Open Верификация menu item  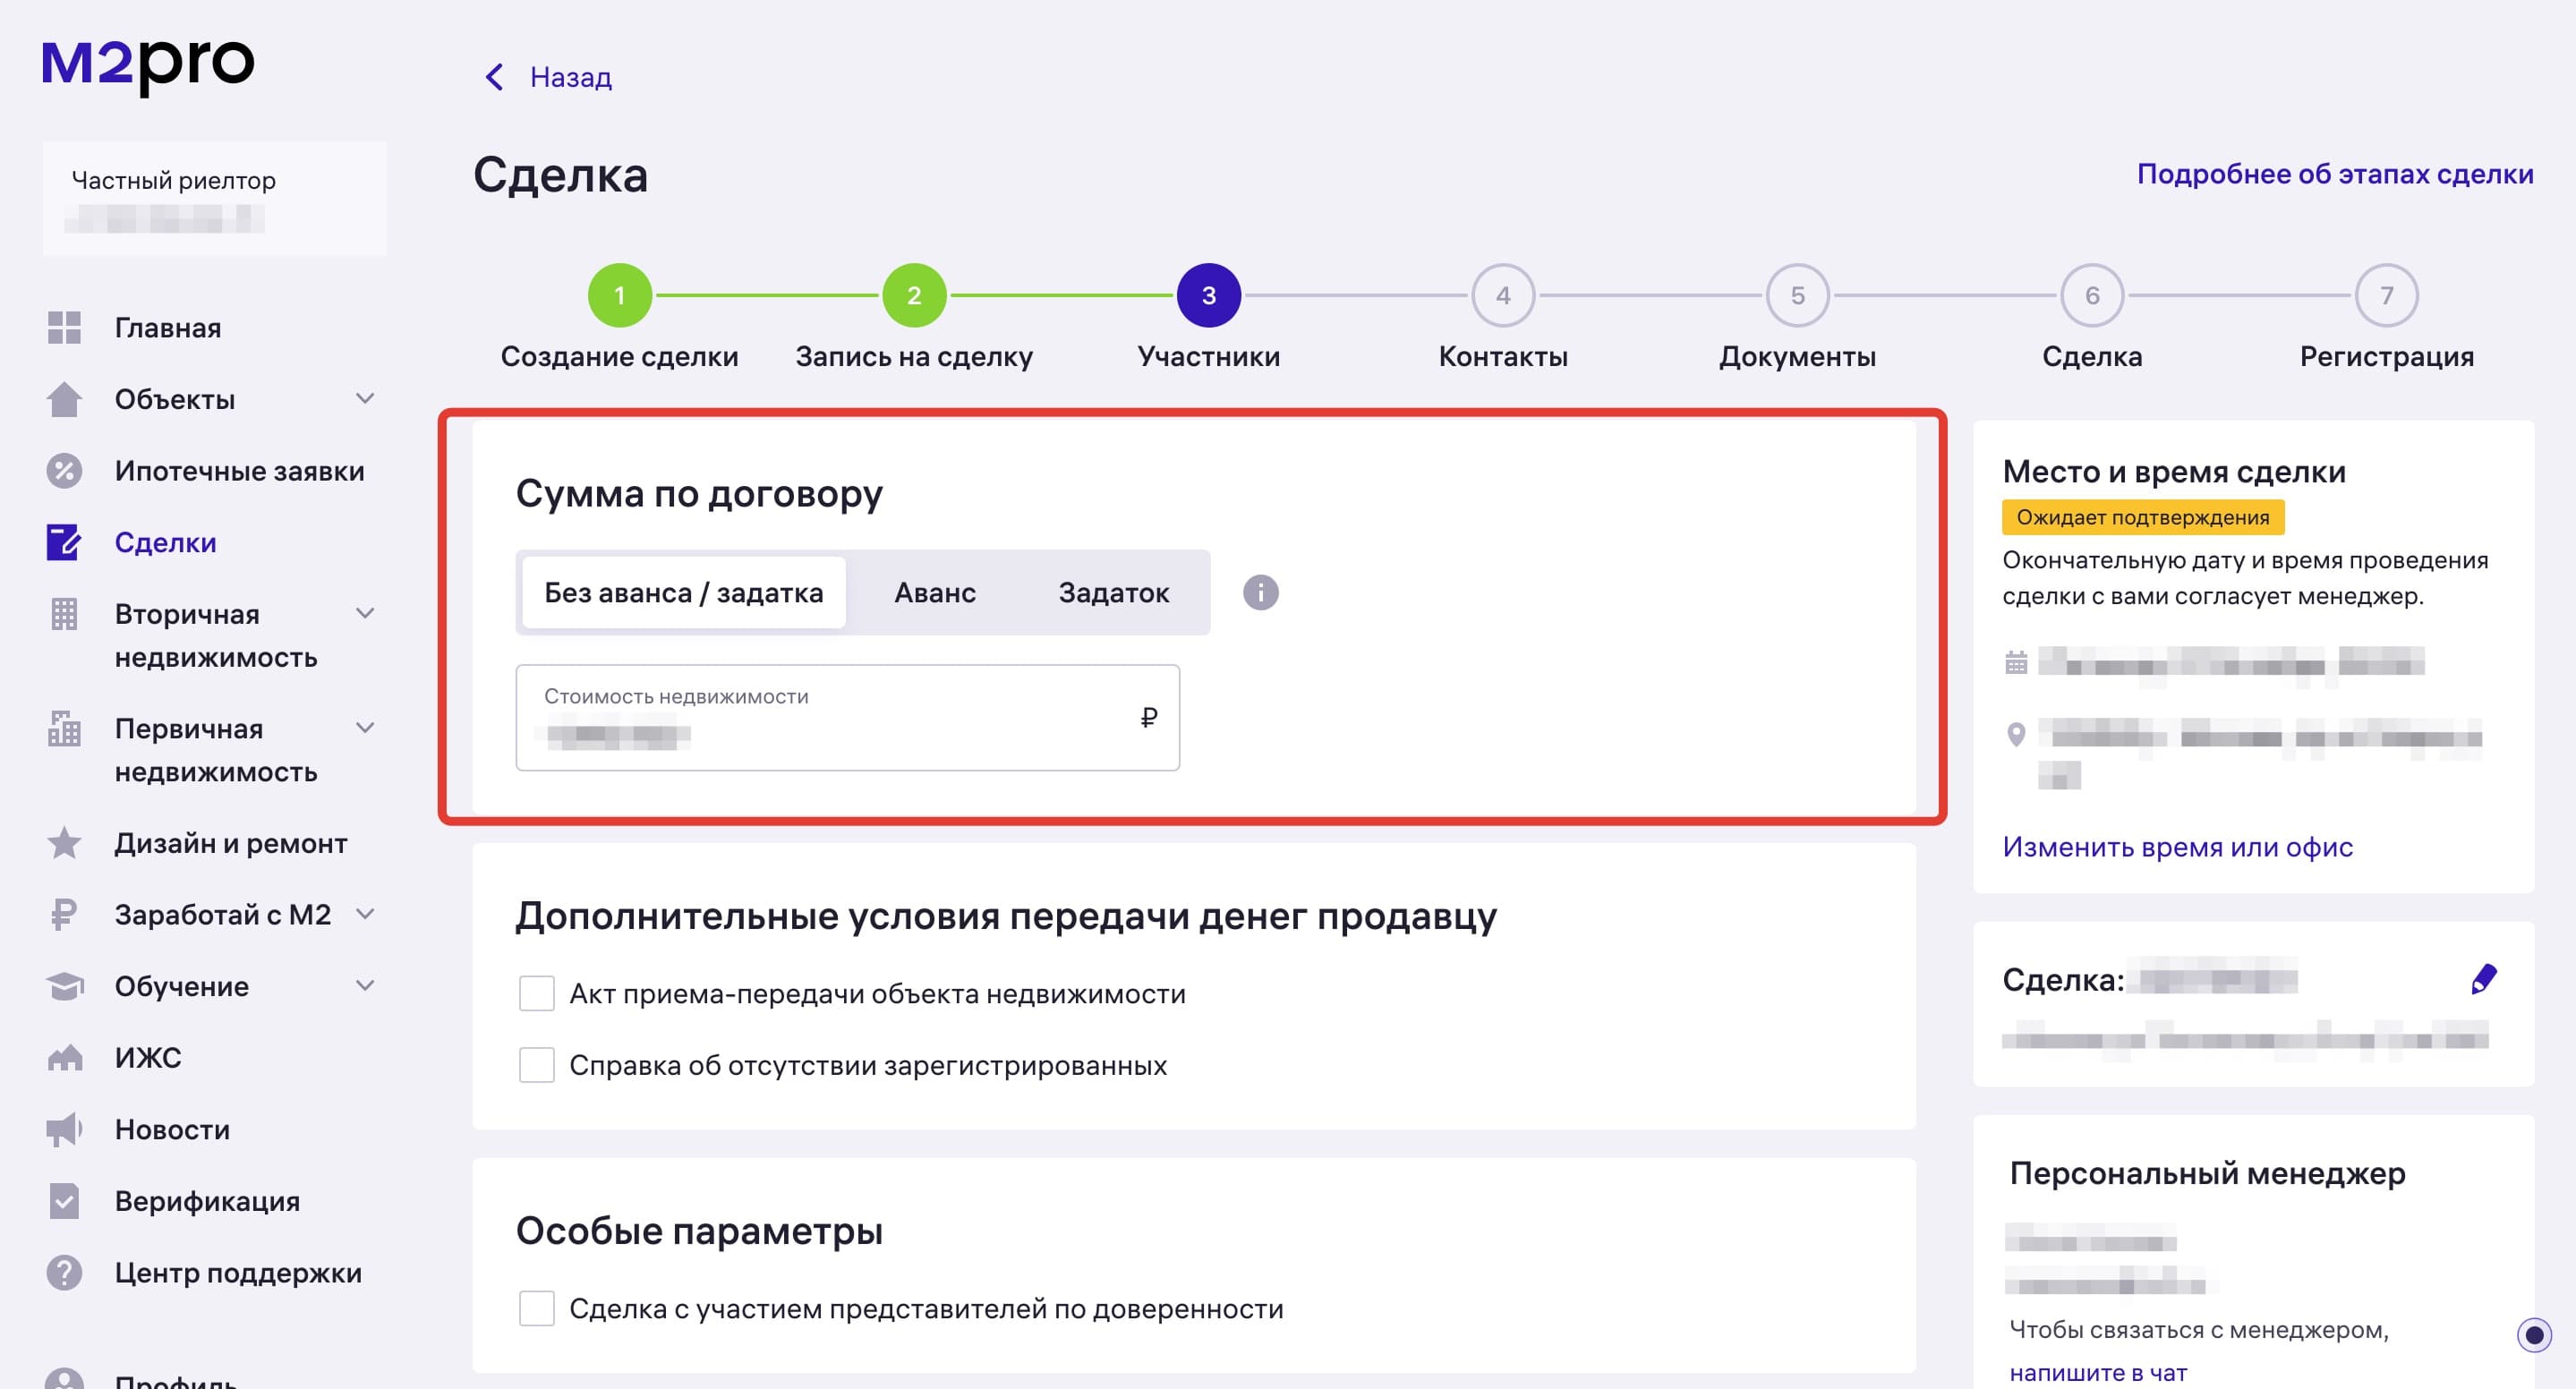(x=207, y=1201)
